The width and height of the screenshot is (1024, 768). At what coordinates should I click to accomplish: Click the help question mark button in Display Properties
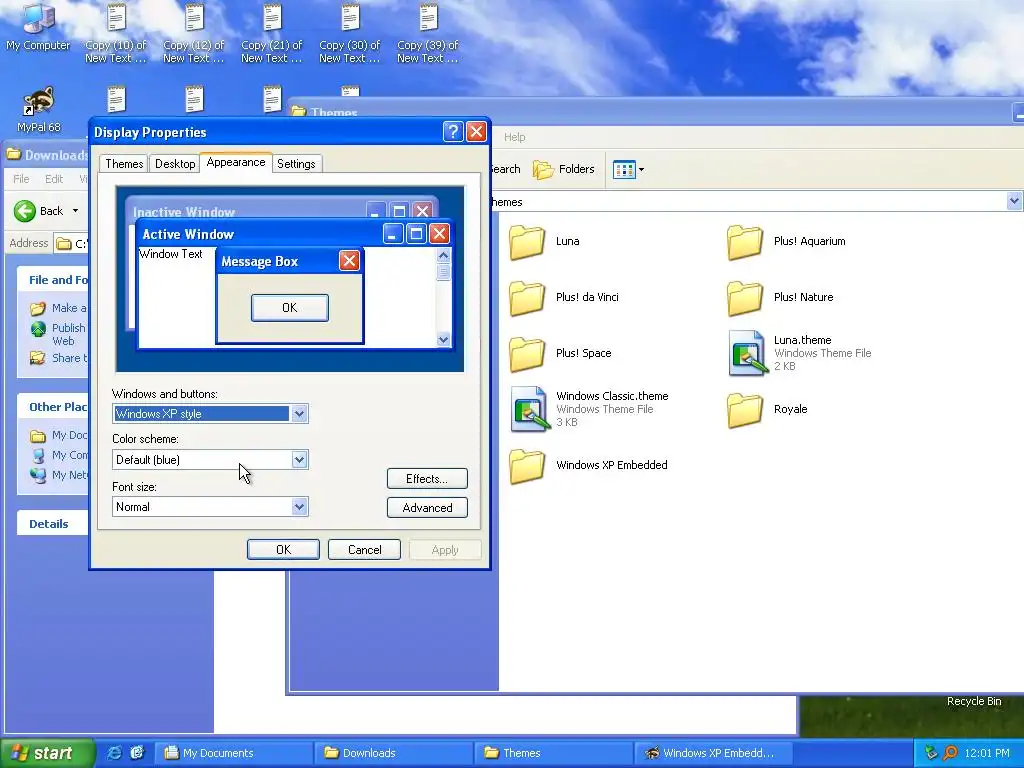pos(453,132)
